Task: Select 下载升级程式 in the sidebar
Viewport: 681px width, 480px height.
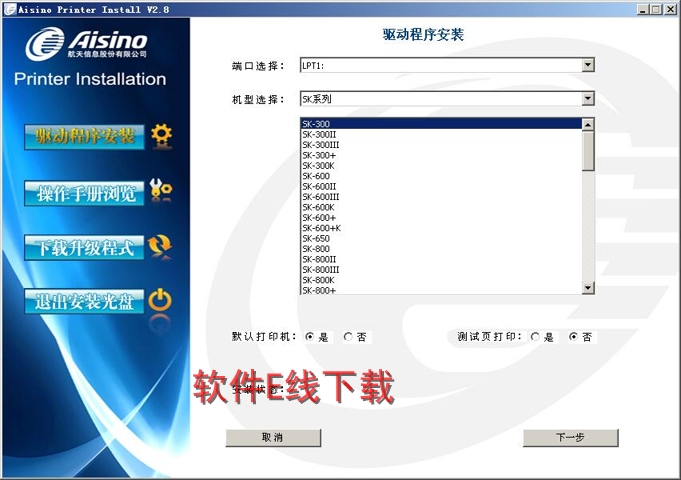Action: pyautogui.click(x=85, y=248)
